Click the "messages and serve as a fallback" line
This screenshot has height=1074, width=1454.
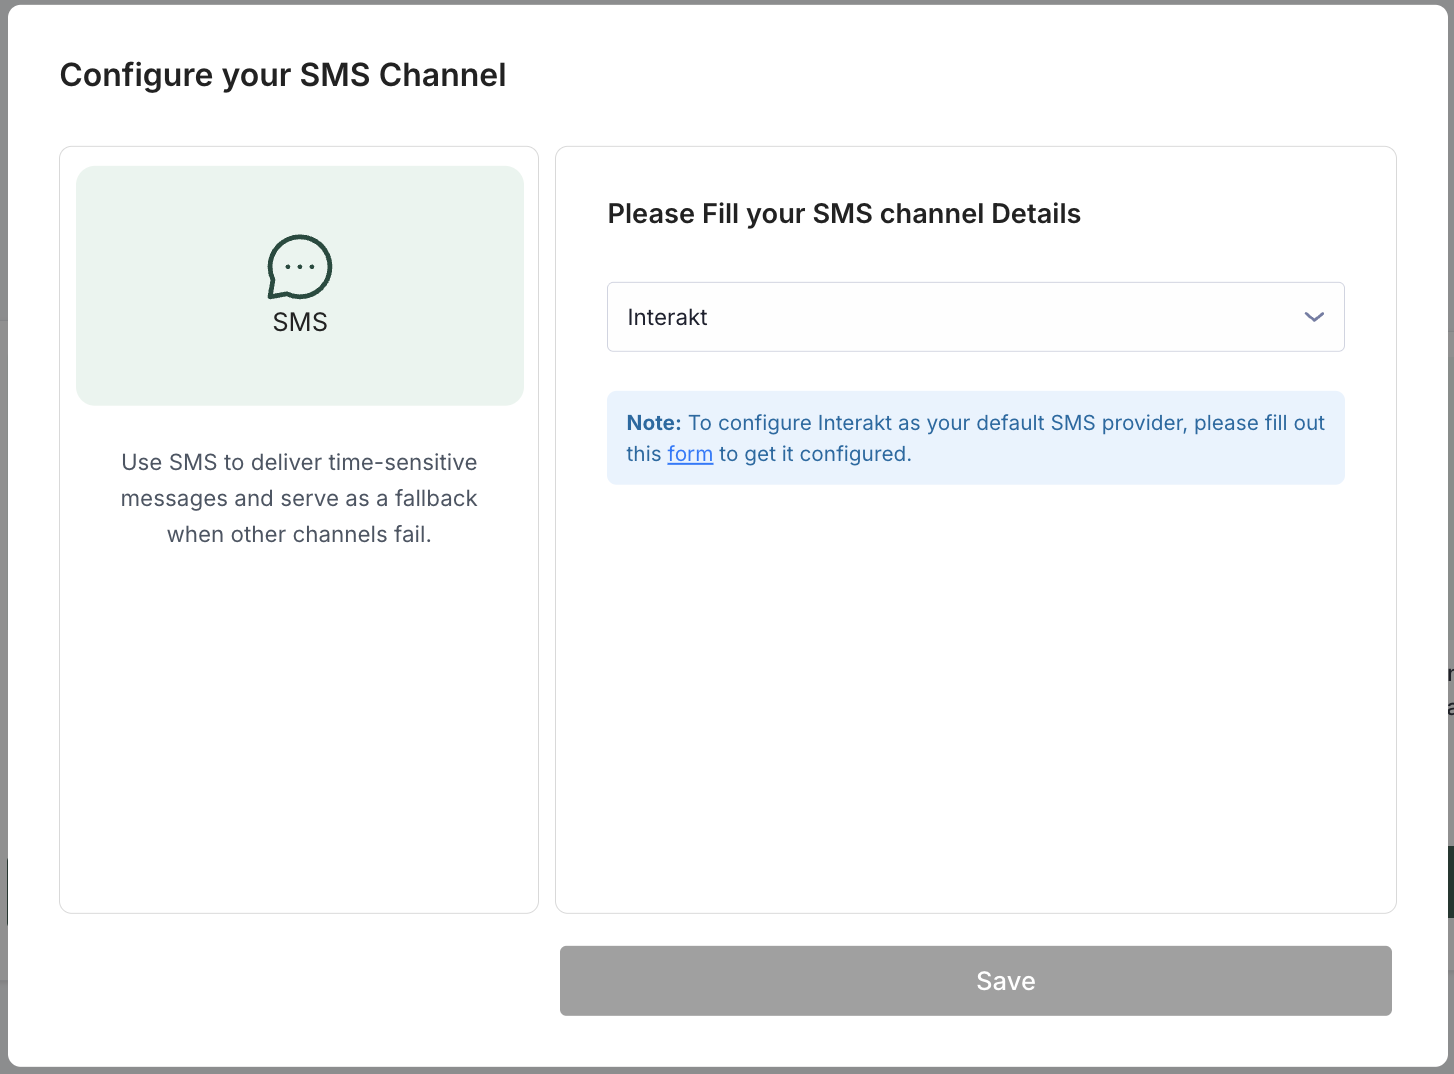pyautogui.click(x=299, y=498)
